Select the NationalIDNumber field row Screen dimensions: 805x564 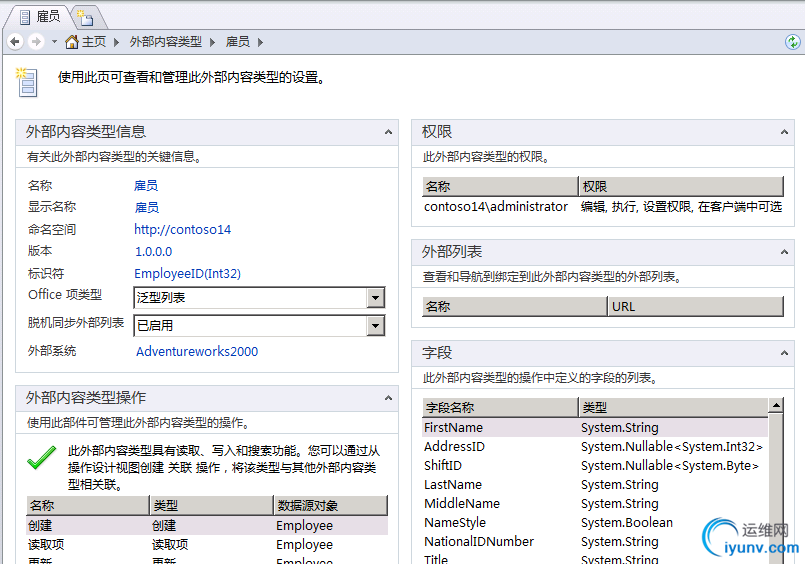pos(595,541)
